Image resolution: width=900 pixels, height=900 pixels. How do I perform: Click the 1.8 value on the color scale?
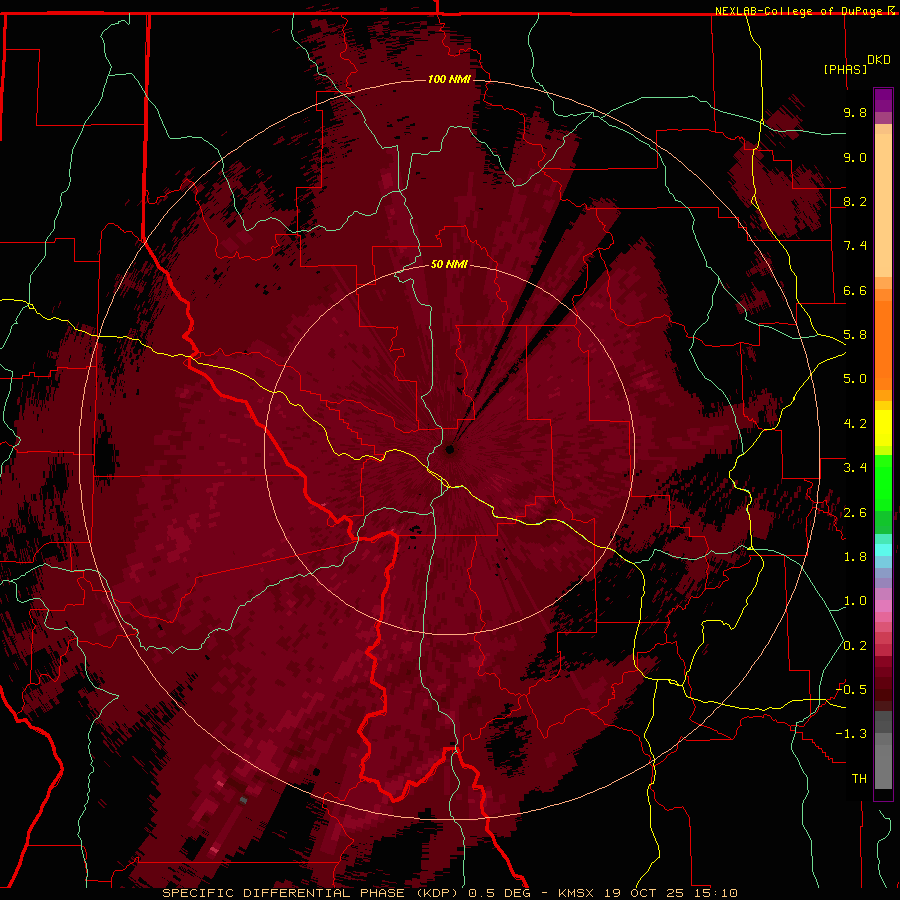pos(855,557)
